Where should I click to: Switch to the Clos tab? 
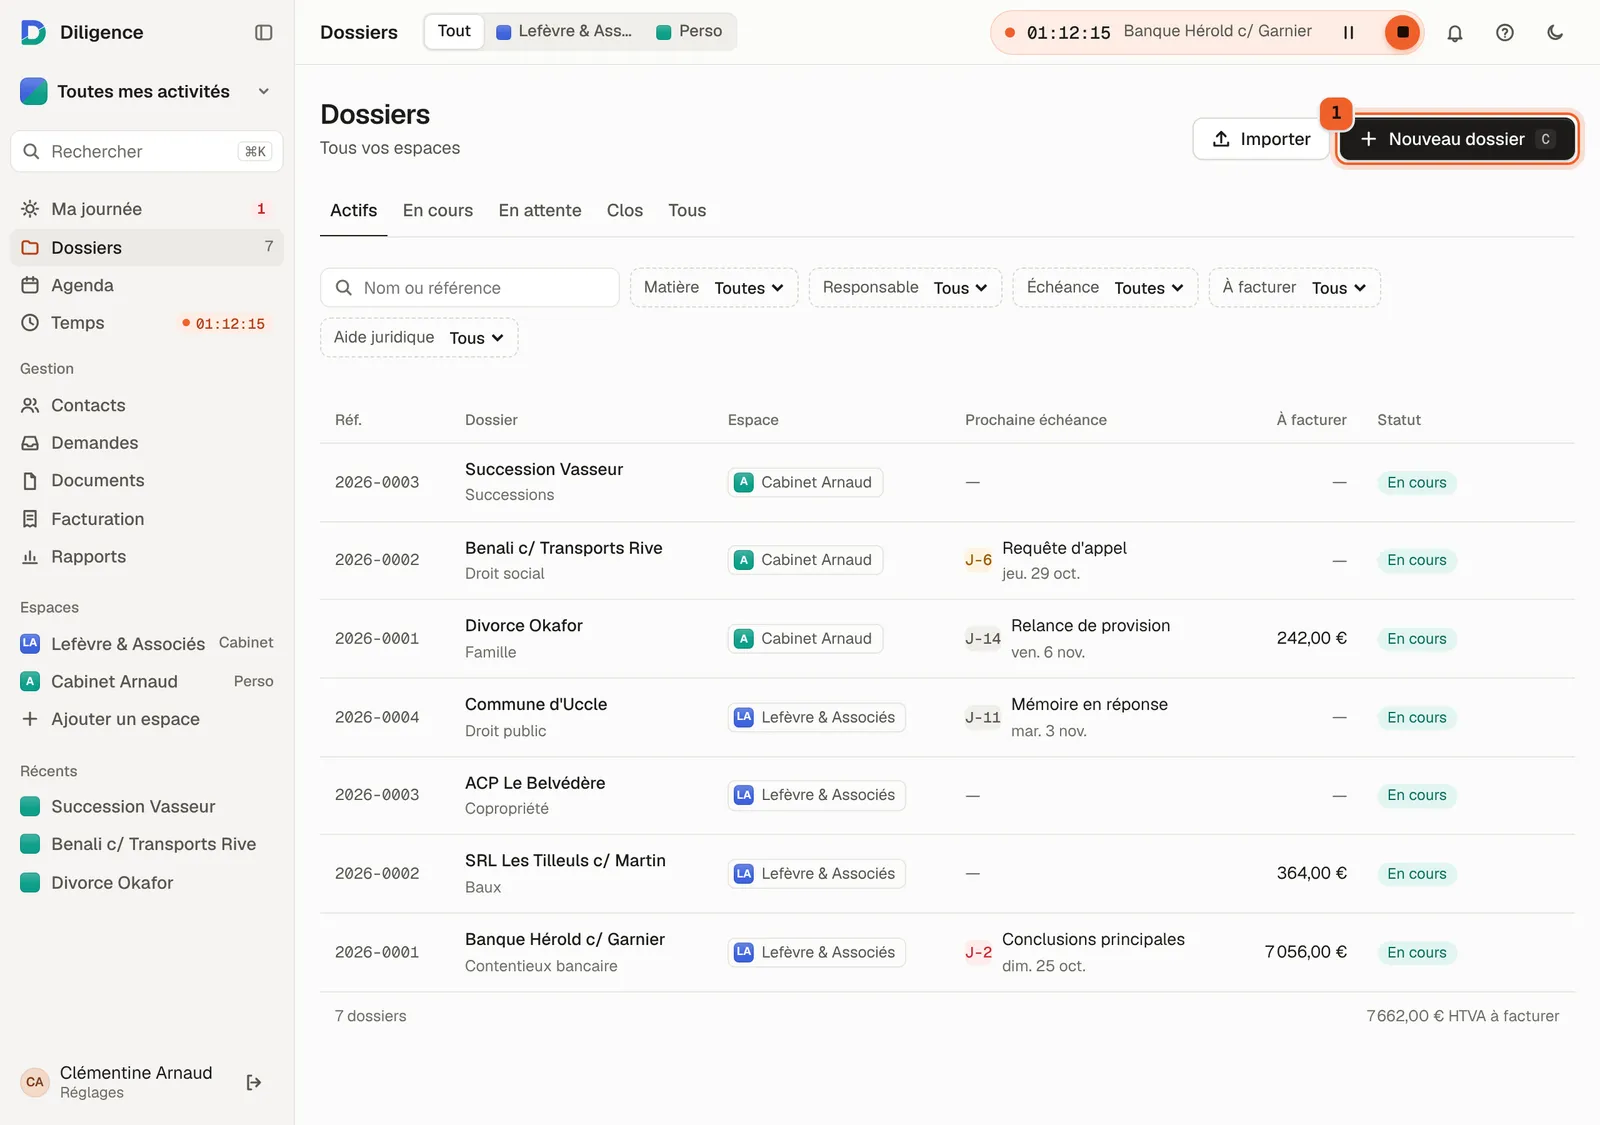[x=625, y=210]
